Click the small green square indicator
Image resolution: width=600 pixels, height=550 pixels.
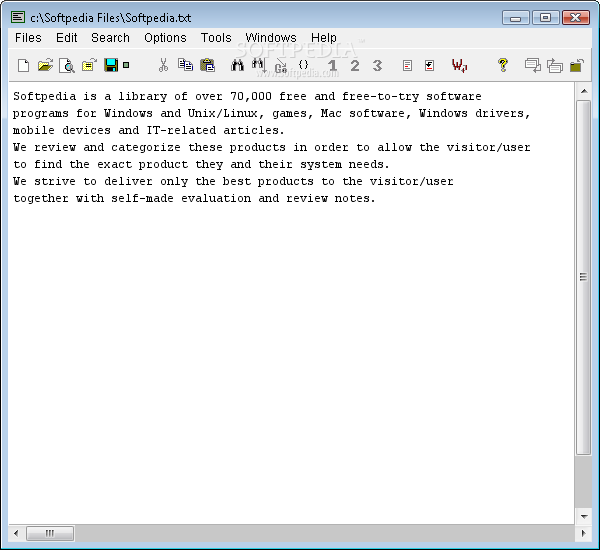[x=126, y=65]
